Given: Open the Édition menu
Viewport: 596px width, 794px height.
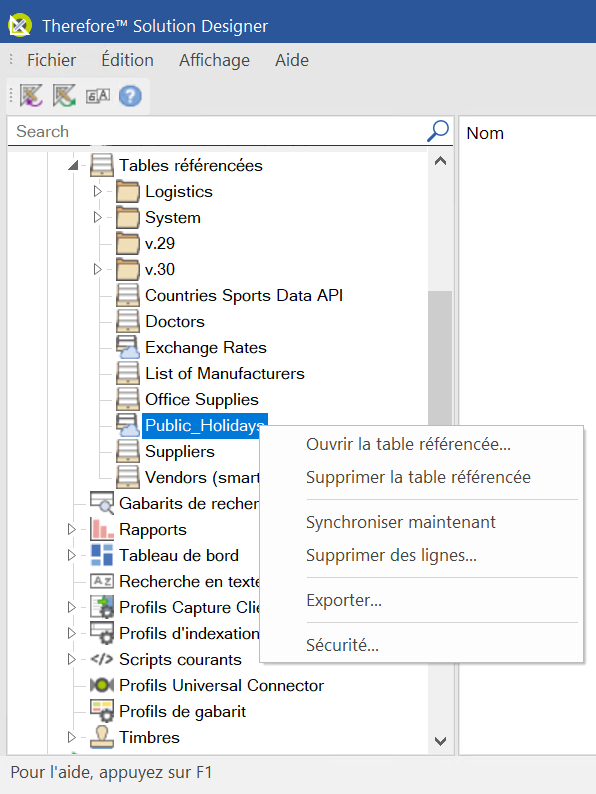Looking at the screenshot, I should coord(127,60).
